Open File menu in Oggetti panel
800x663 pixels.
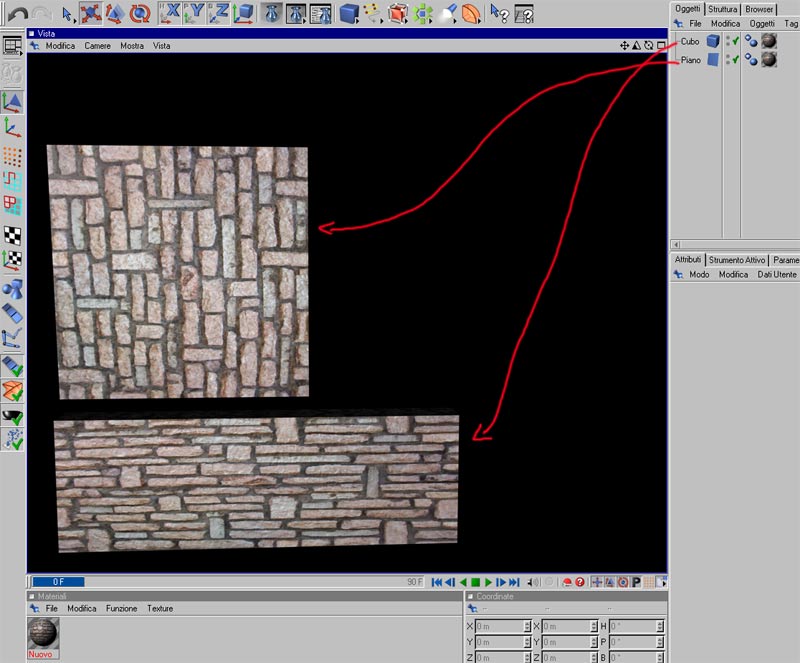(695, 23)
